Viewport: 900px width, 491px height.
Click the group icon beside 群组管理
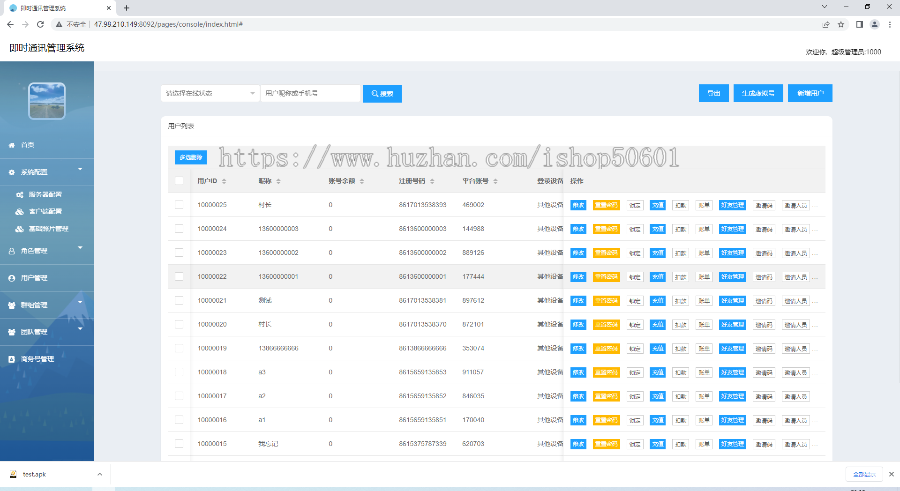tap(11, 305)
